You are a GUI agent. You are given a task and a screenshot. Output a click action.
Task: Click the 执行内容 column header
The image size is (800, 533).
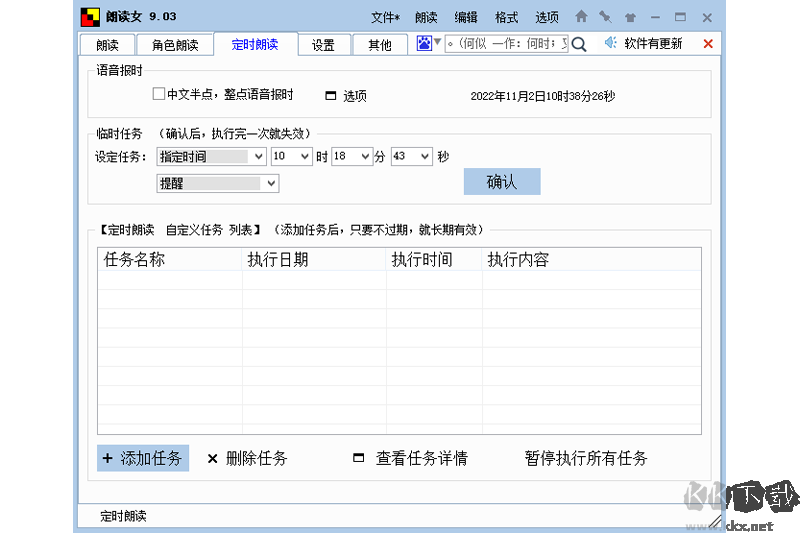pyautogui.click(x=591, y=260)
